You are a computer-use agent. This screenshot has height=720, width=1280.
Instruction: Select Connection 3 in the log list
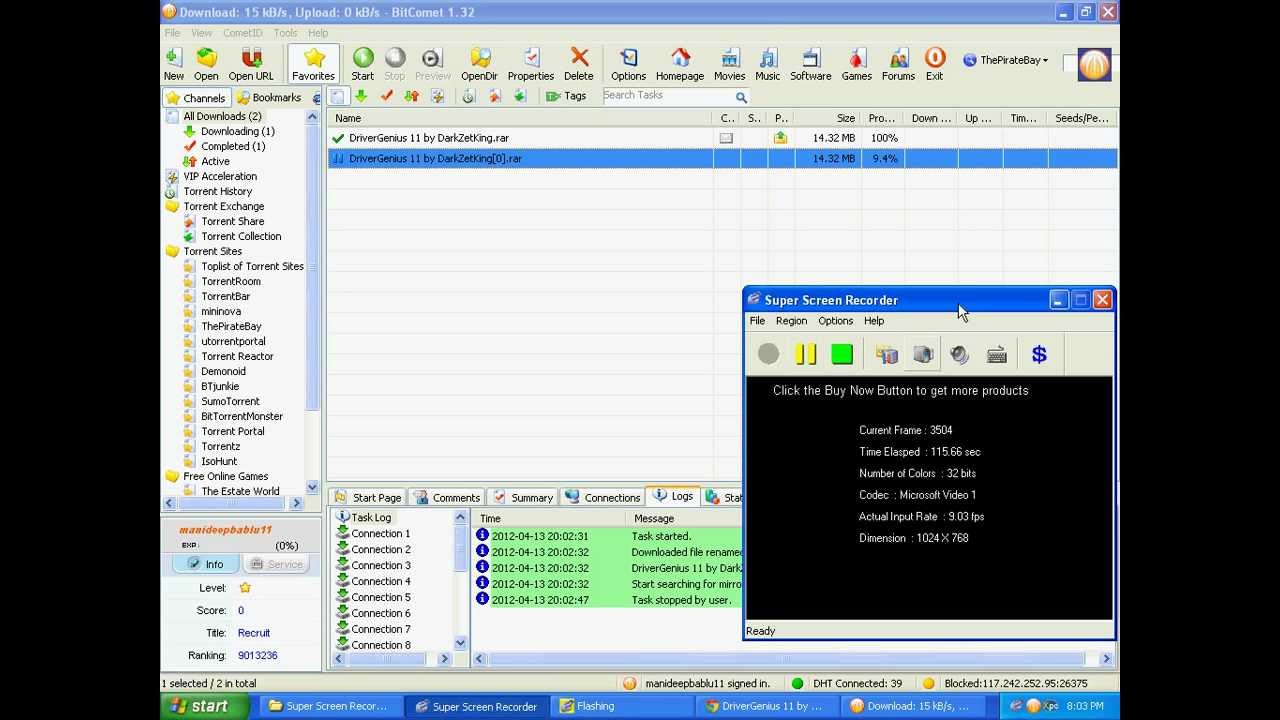tap(380, 565)
